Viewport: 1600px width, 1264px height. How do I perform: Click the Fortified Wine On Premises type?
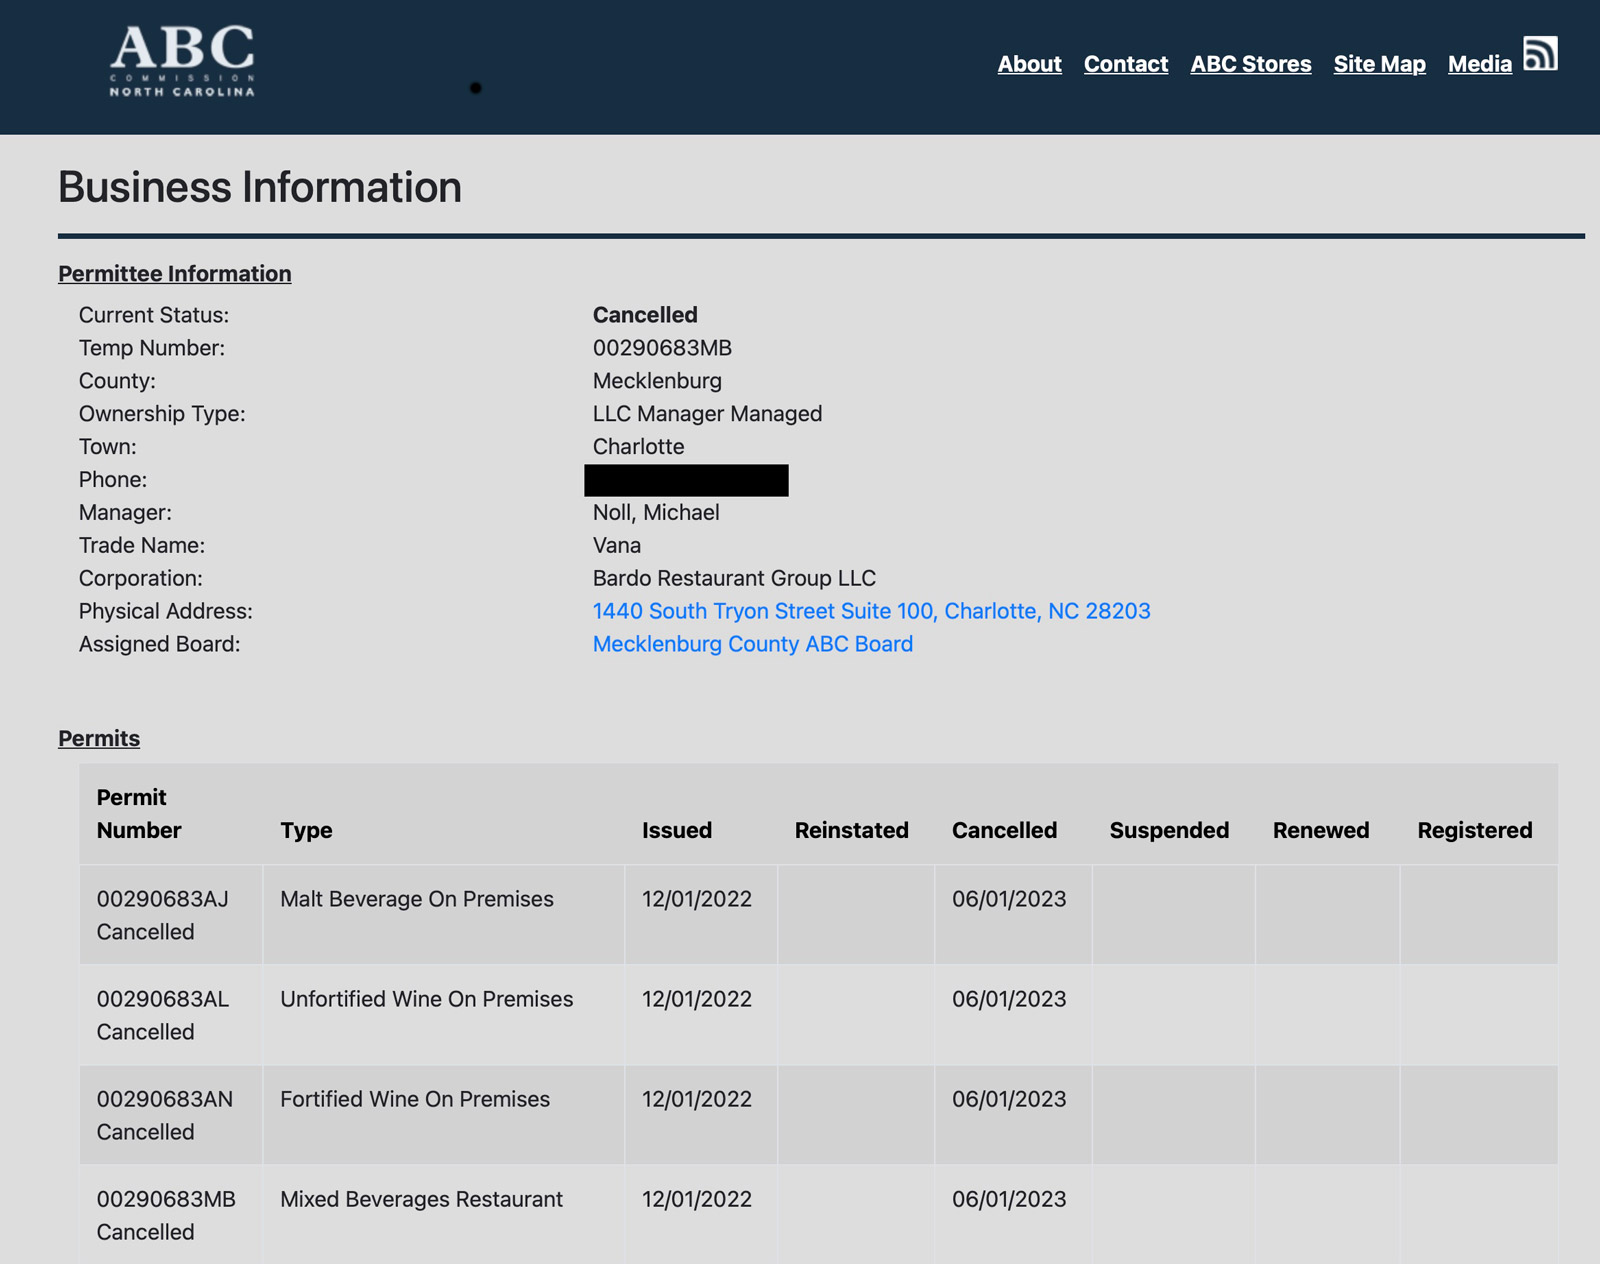(x=414, y=1099)
